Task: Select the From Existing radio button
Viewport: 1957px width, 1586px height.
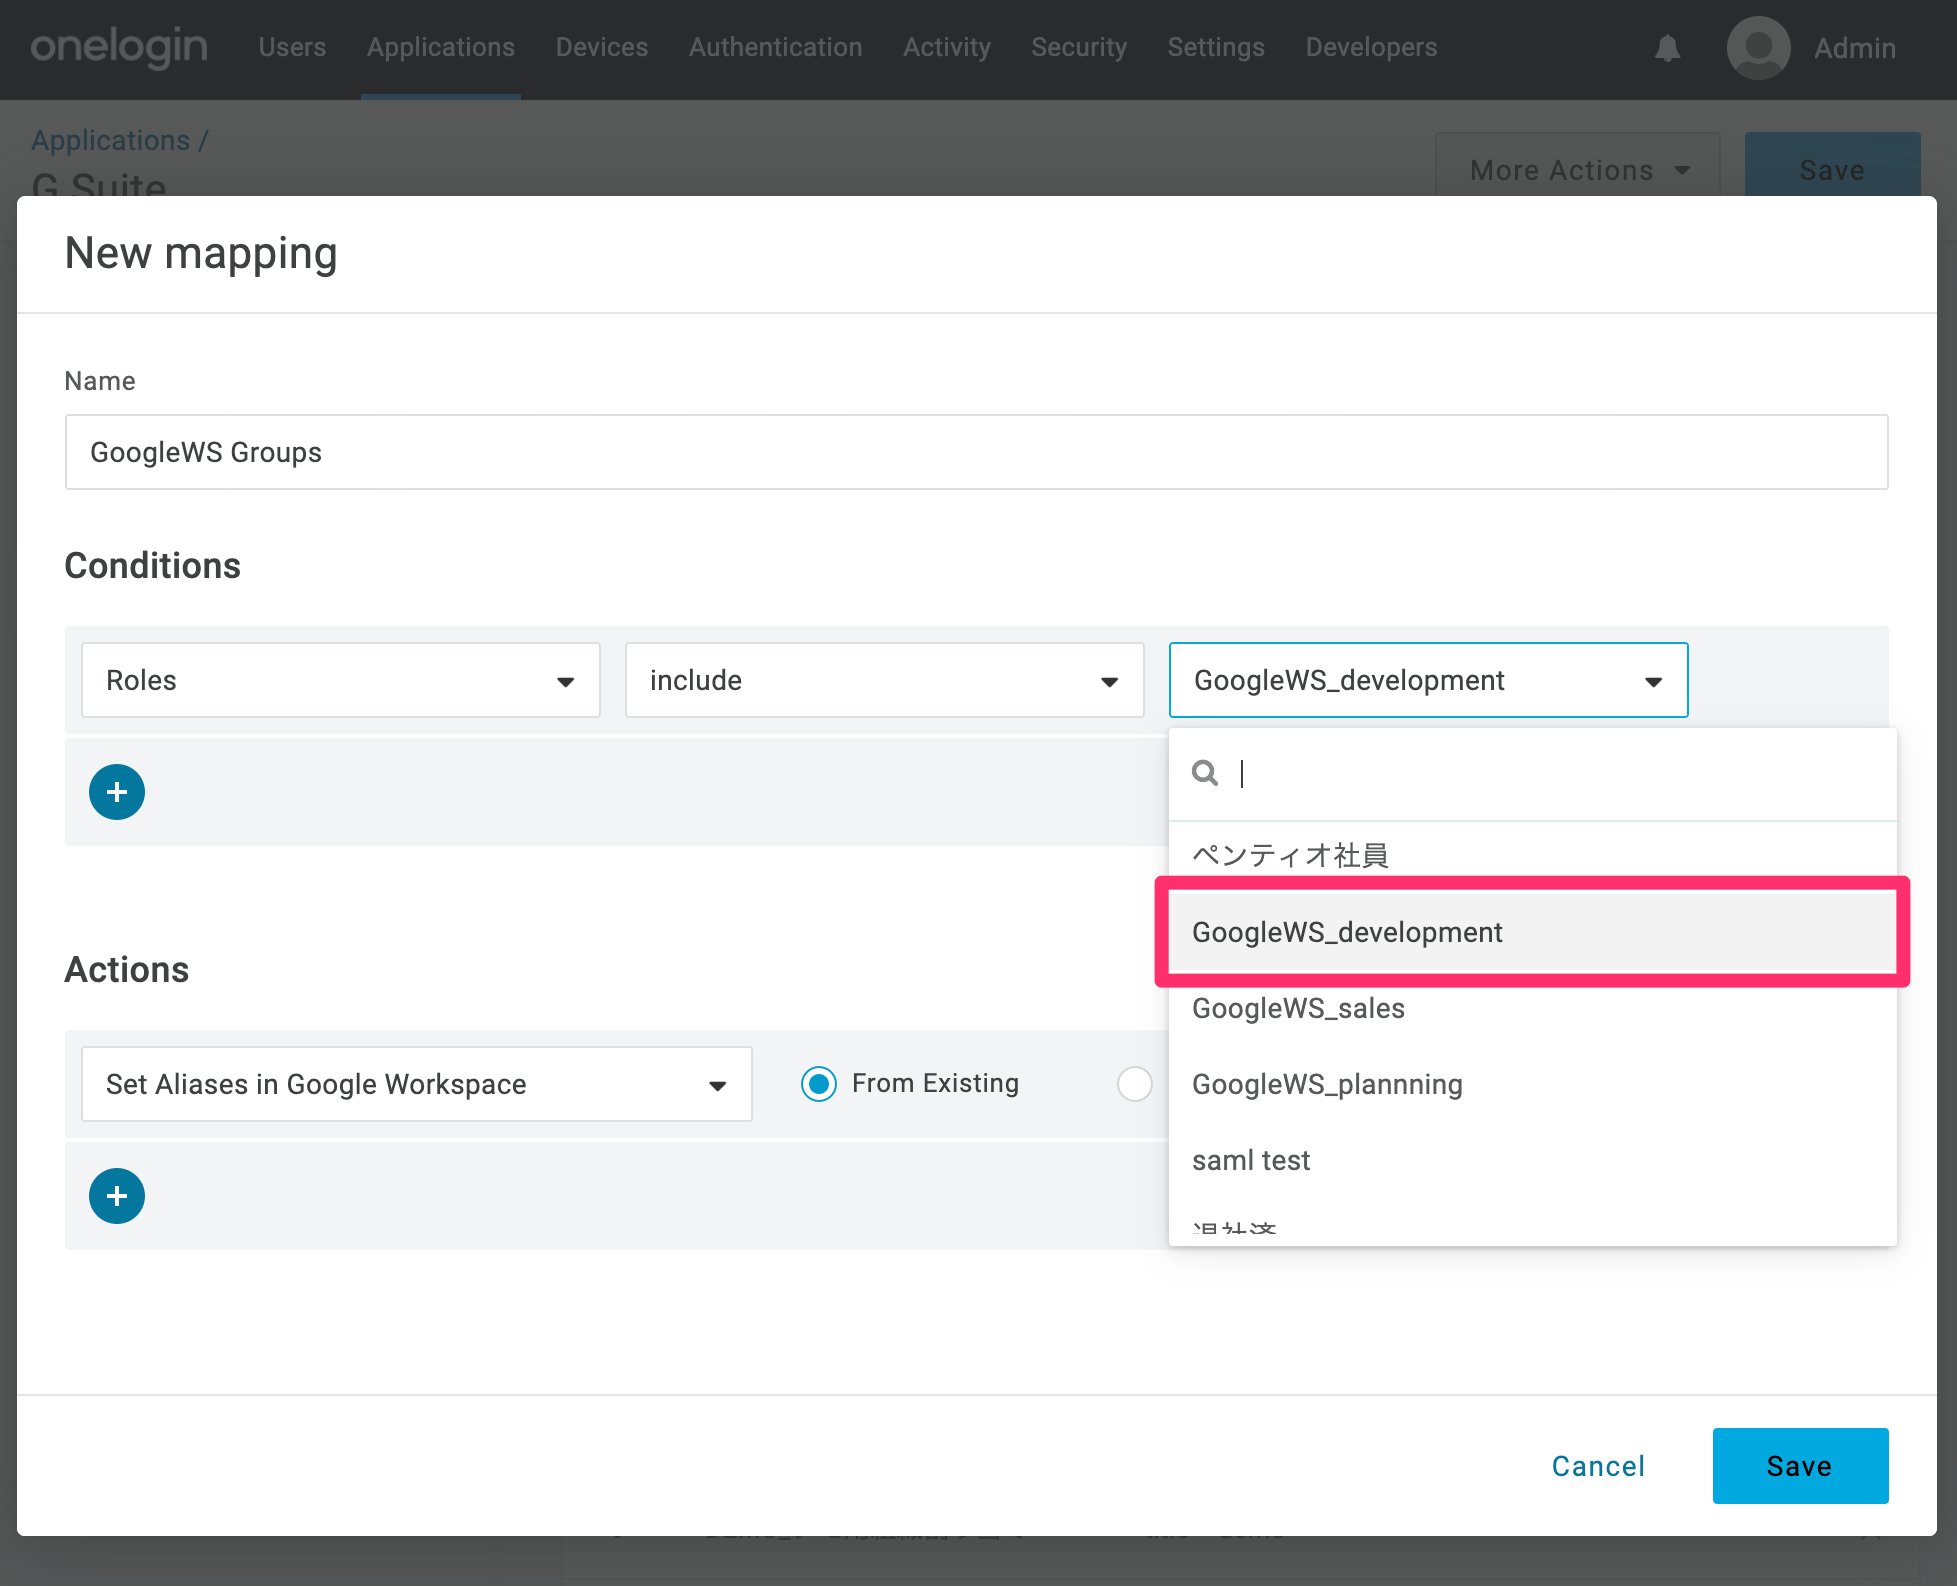Action: click(x=819, y=1084)
